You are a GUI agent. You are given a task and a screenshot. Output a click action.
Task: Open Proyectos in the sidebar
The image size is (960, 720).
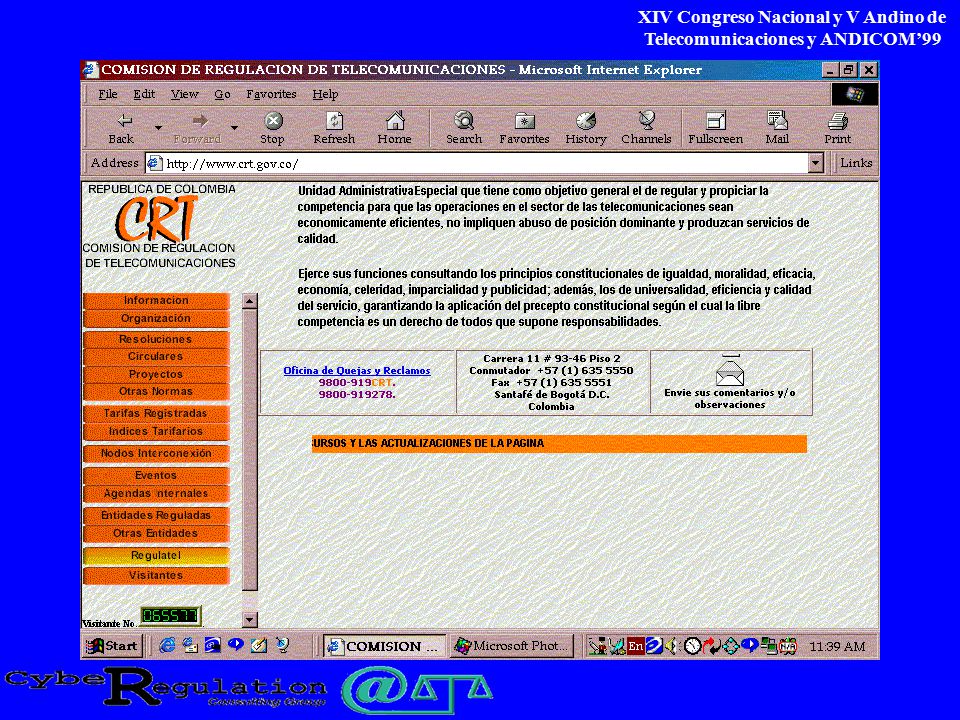[156, 374]
